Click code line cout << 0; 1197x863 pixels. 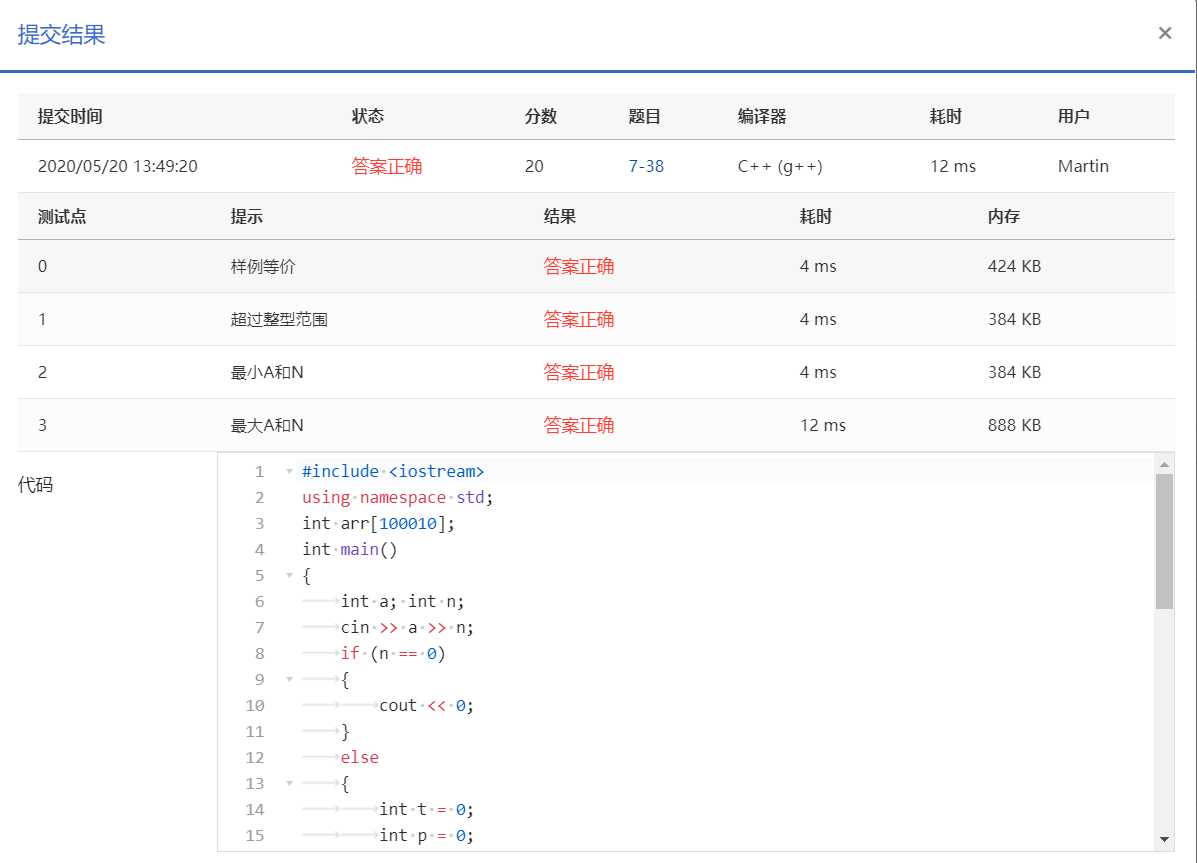[427, 705]
